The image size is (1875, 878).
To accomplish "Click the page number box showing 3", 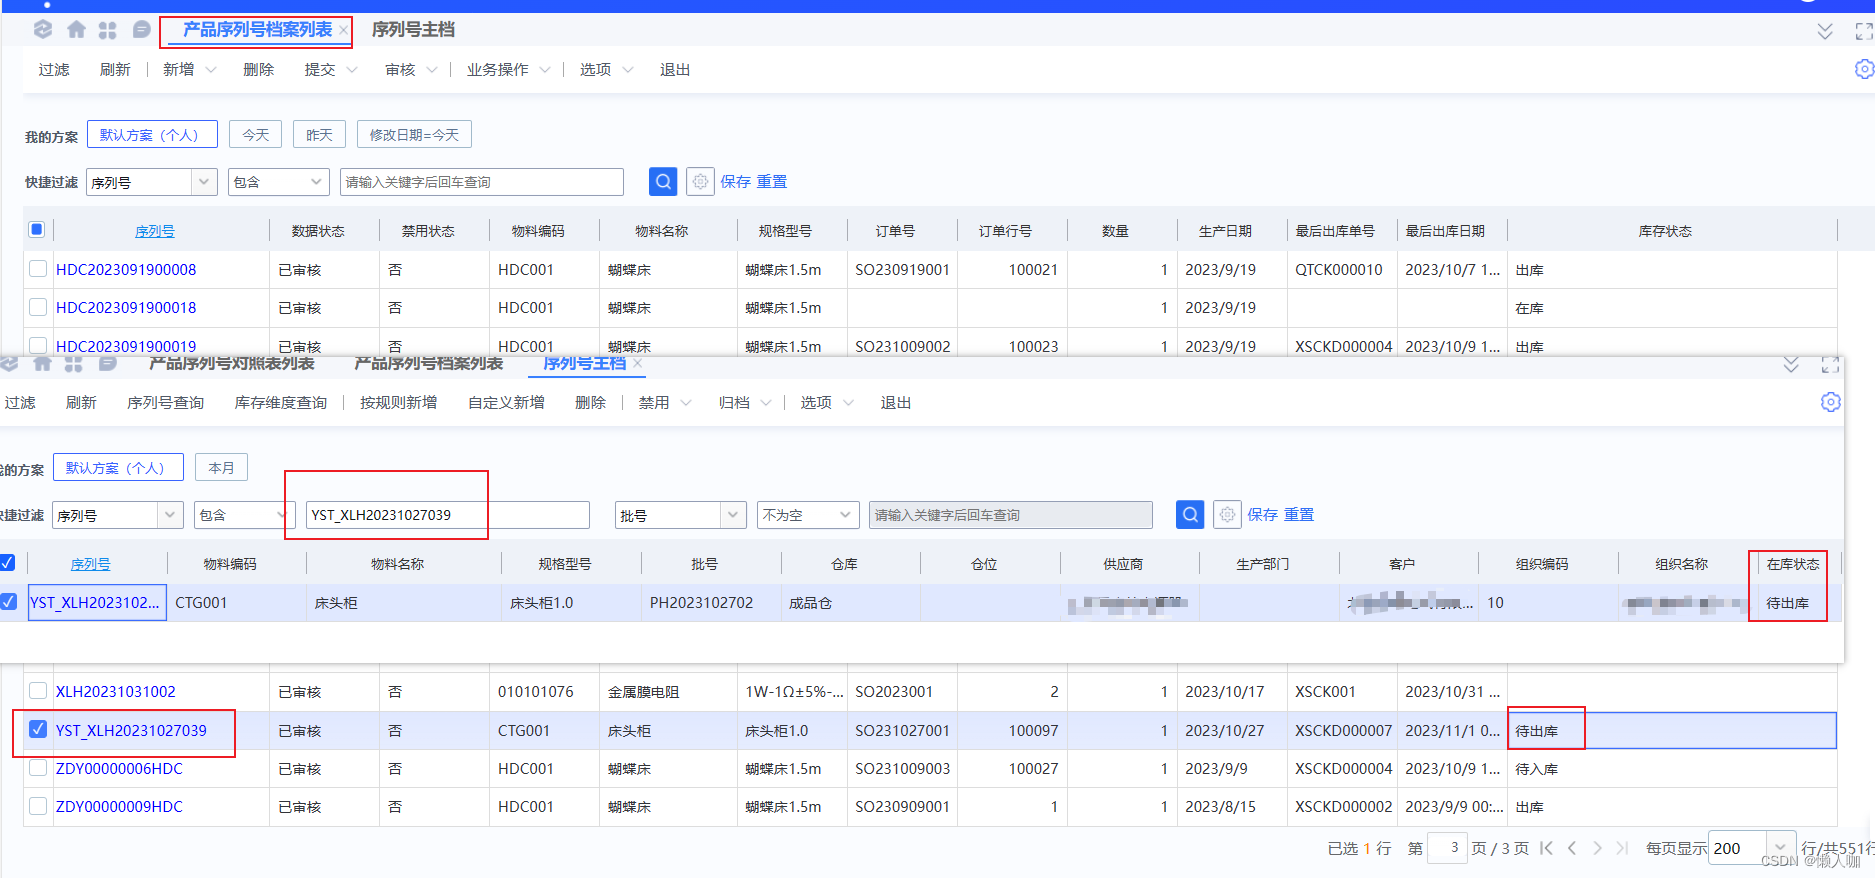I will pyautogui.click(x=1447, y=848).
